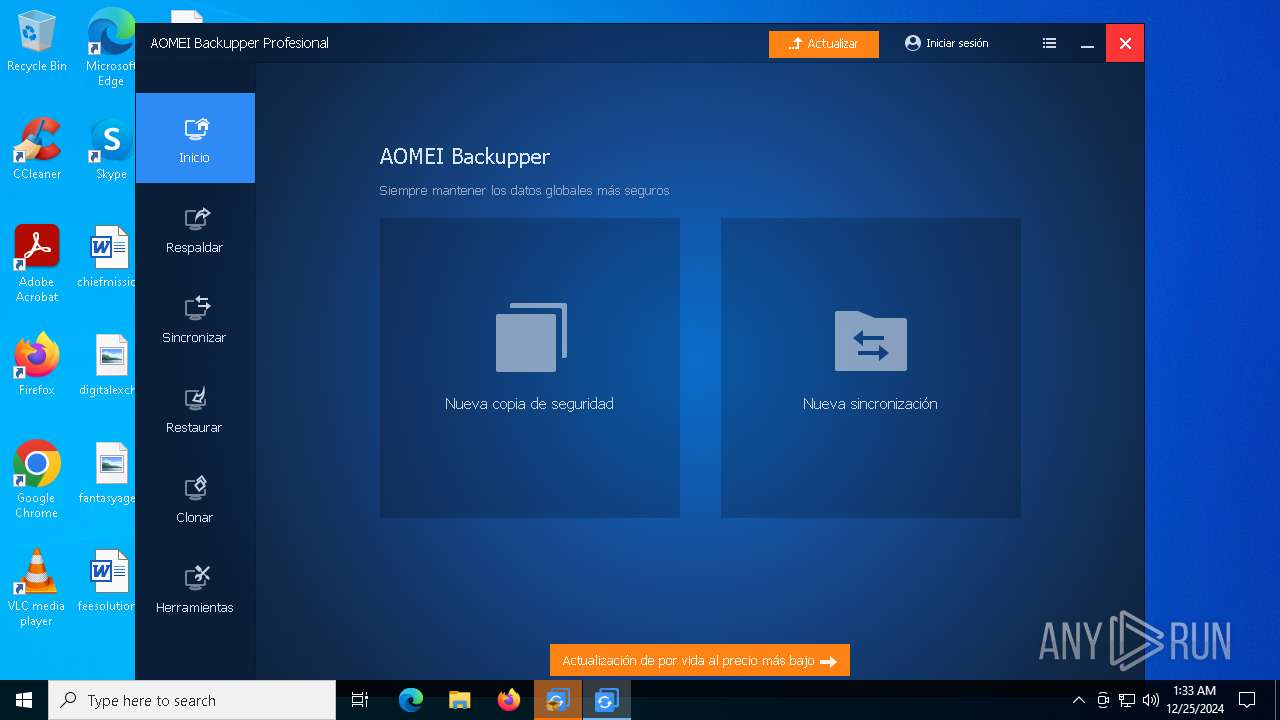
Task: Select the AOMEI installer taskbar icon
Action: click(x=558, y=700)
